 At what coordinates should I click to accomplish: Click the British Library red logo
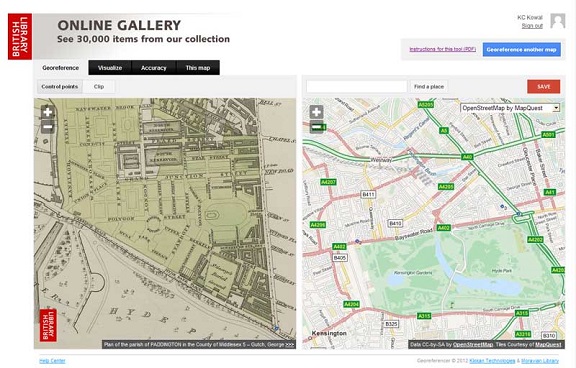tap(20, 36)
